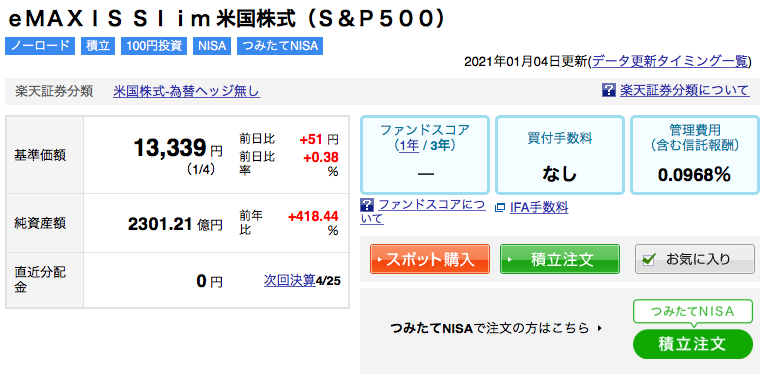Toggle the お気に入り checkmark
The image size is (775, 378).
pyautogui.click(x=649, y=259)
